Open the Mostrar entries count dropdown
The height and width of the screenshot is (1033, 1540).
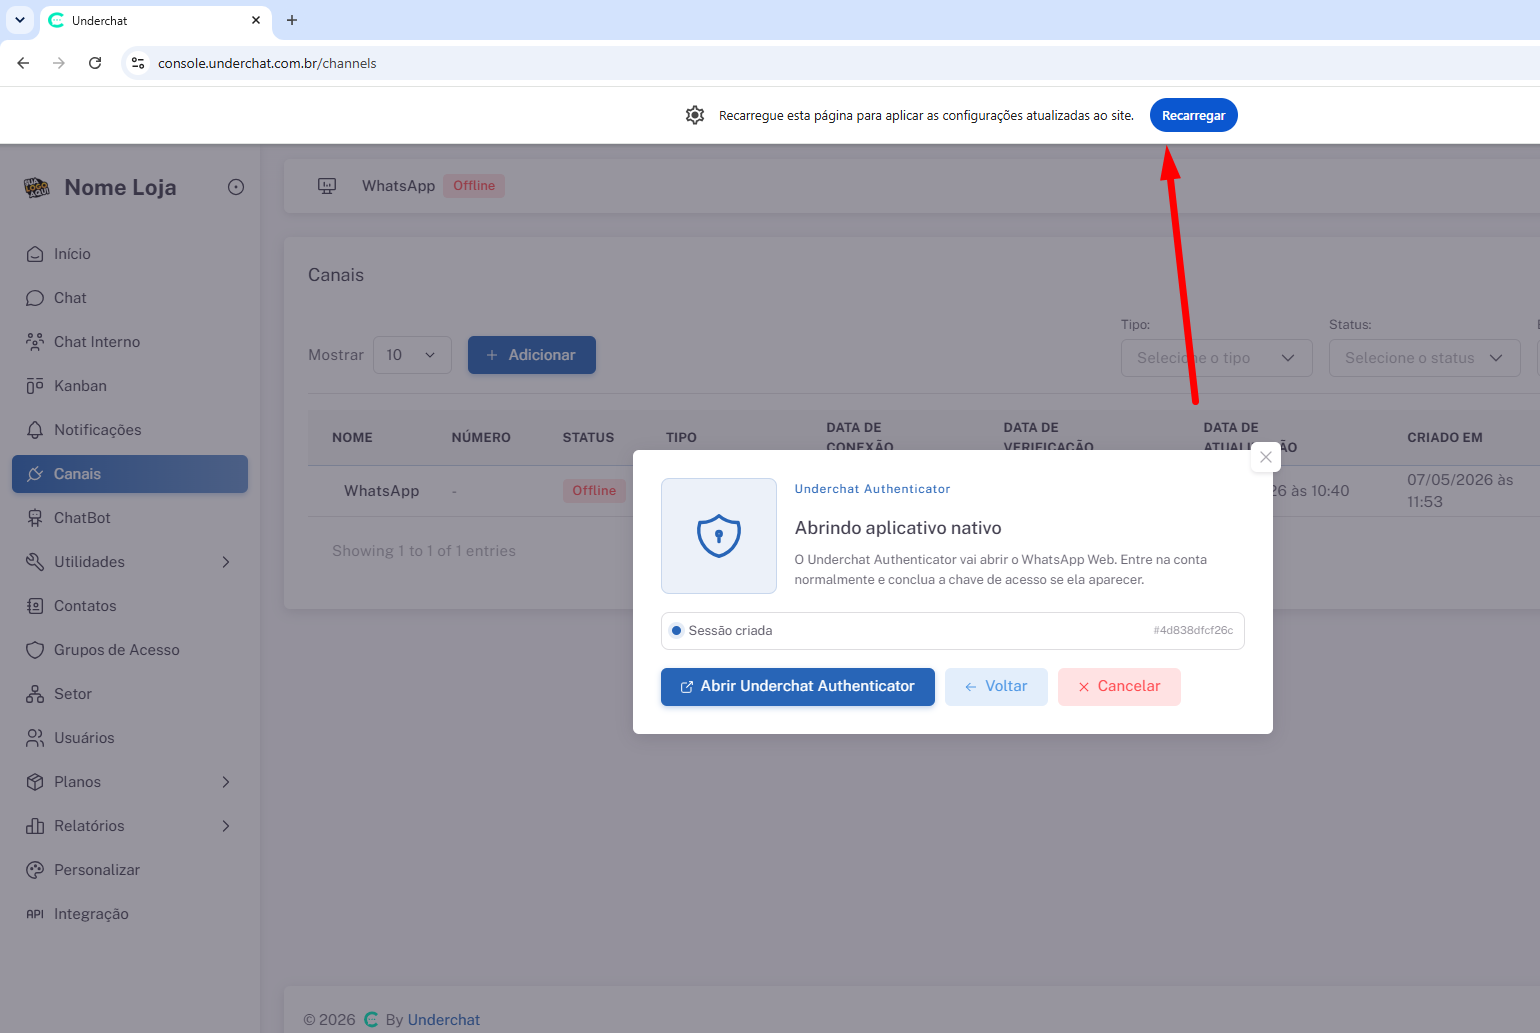412,355
